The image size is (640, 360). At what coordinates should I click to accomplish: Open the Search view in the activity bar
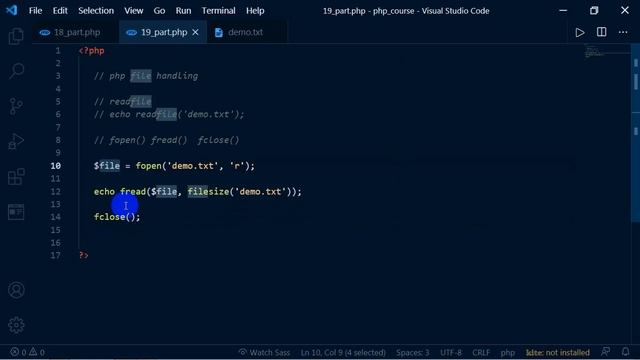coord(16,71)
